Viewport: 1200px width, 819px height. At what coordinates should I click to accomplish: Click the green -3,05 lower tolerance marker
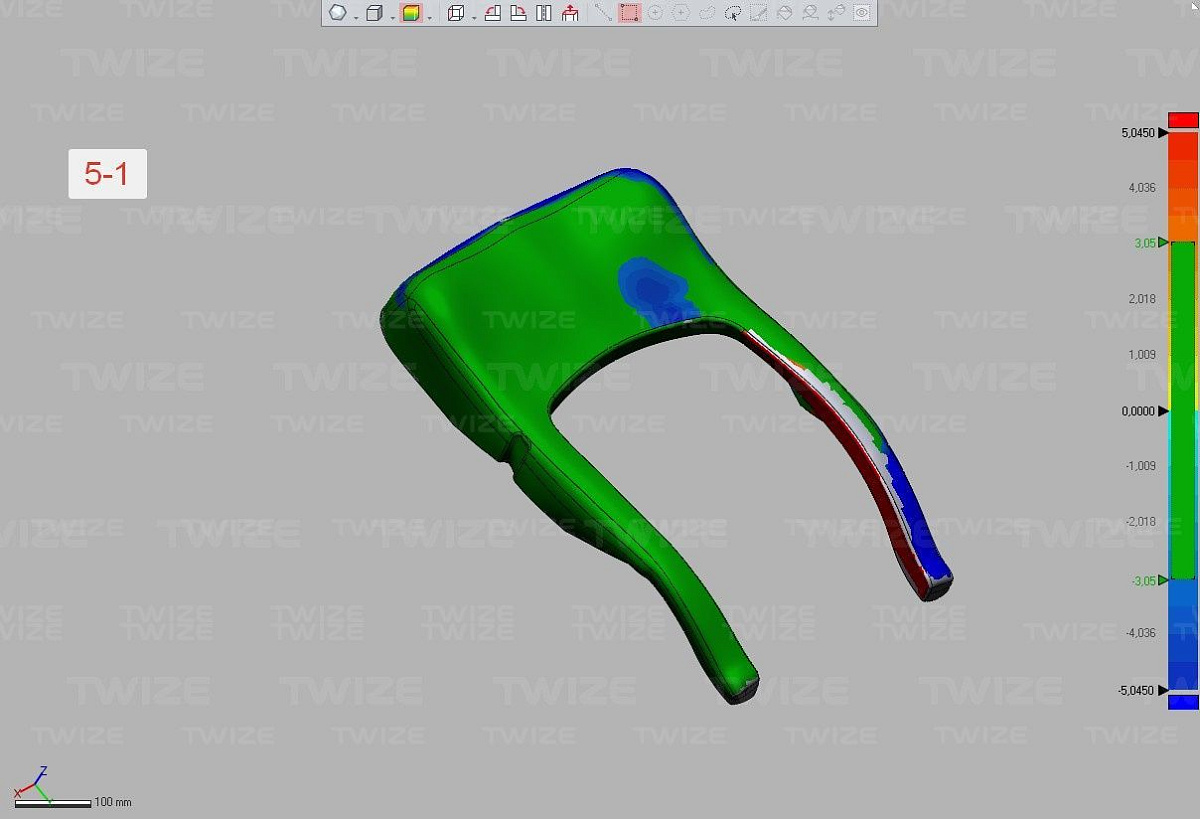click(1163, 580)
